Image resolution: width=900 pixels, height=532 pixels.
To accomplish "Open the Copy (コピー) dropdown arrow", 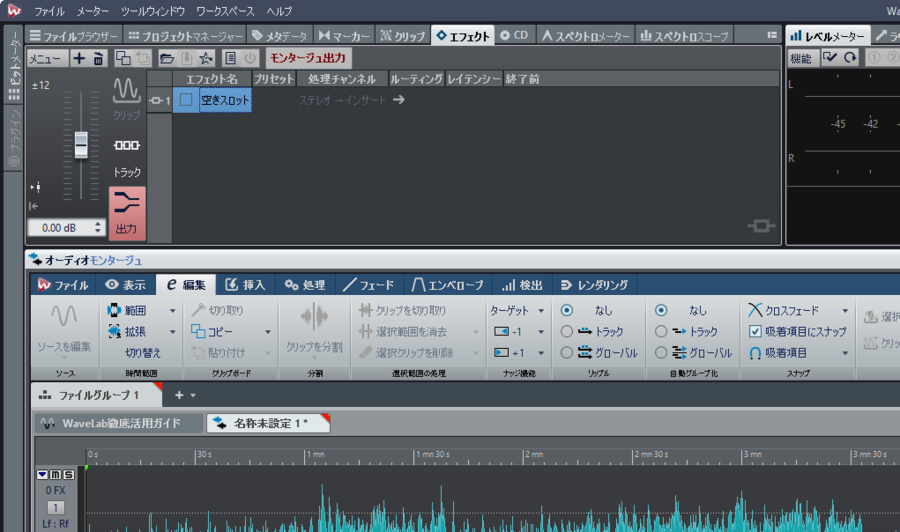I will tap(267, 332).
